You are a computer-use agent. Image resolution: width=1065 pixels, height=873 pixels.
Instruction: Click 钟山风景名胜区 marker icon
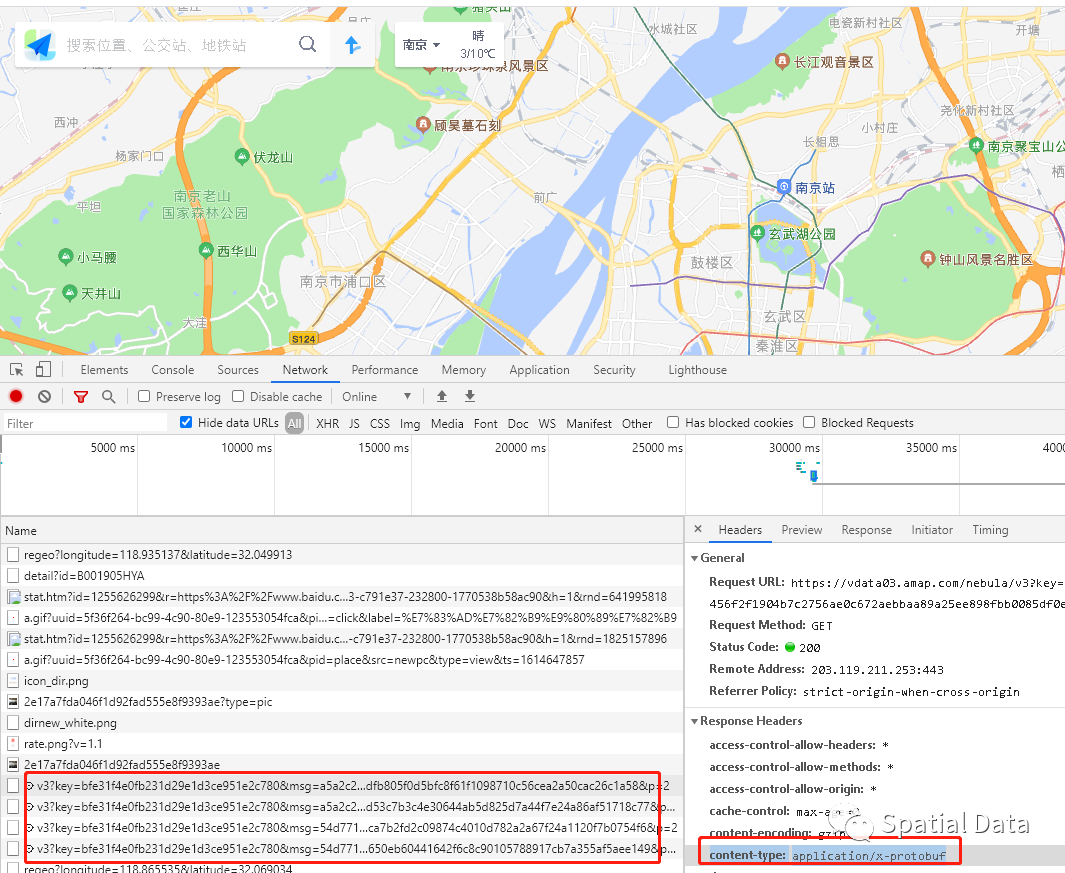click(x=928, y=259)
